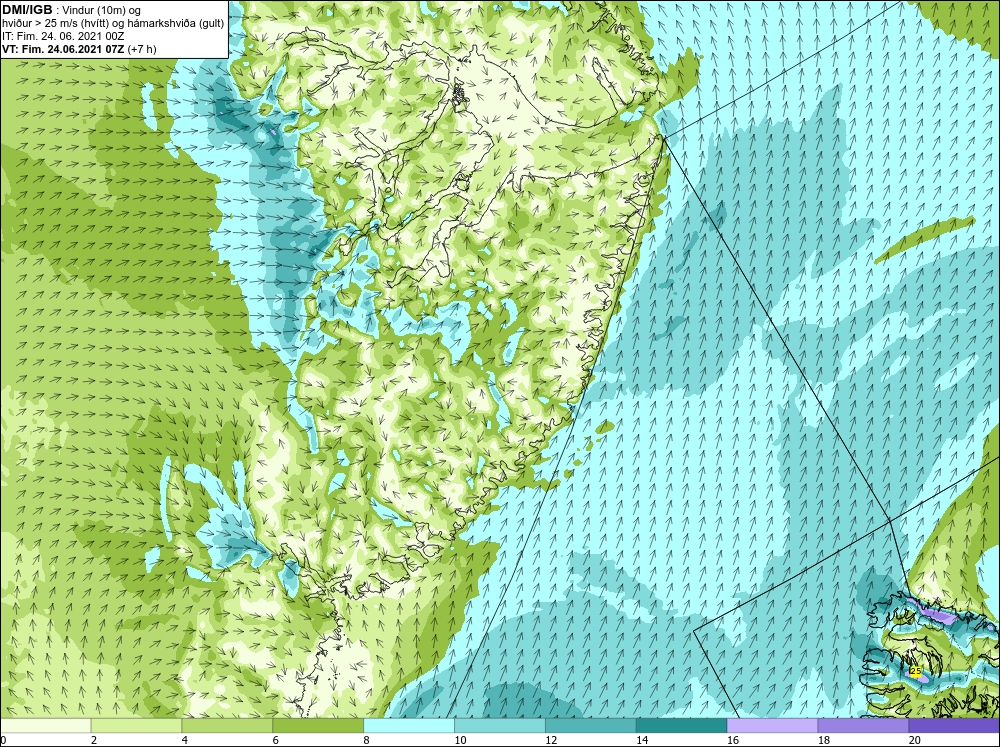Select the 4–6 m/s green legend swatch
Viewport: 1000px width, 747px height.
coord(227,726)
